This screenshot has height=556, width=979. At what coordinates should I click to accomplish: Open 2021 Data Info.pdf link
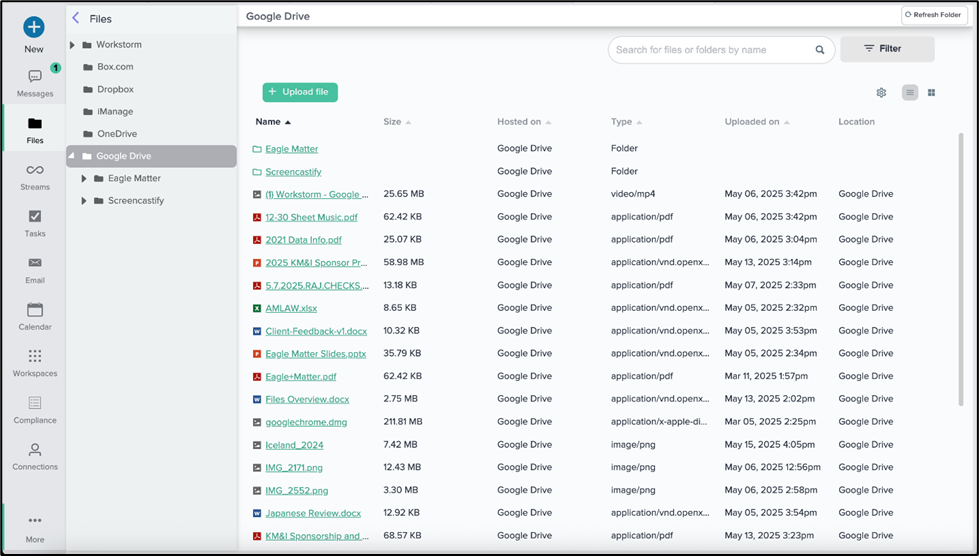click(x=303, y=240)
